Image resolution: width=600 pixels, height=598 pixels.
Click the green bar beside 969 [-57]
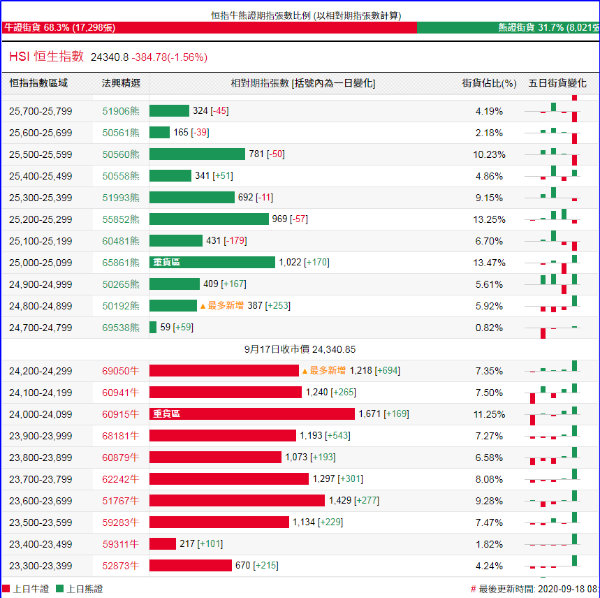pos(209,219)
